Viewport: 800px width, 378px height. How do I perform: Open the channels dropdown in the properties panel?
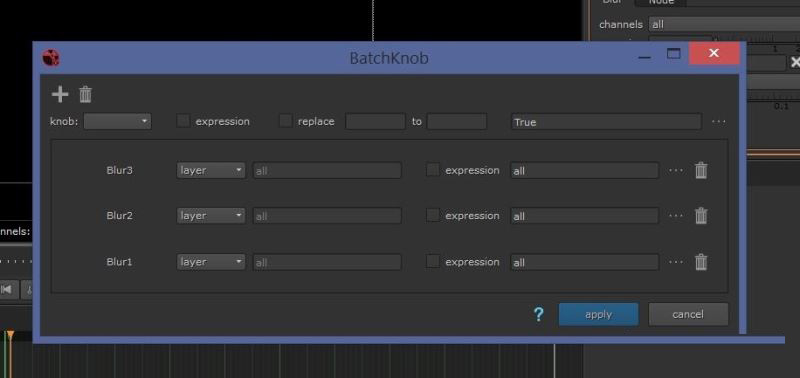(x=724, y=24)
